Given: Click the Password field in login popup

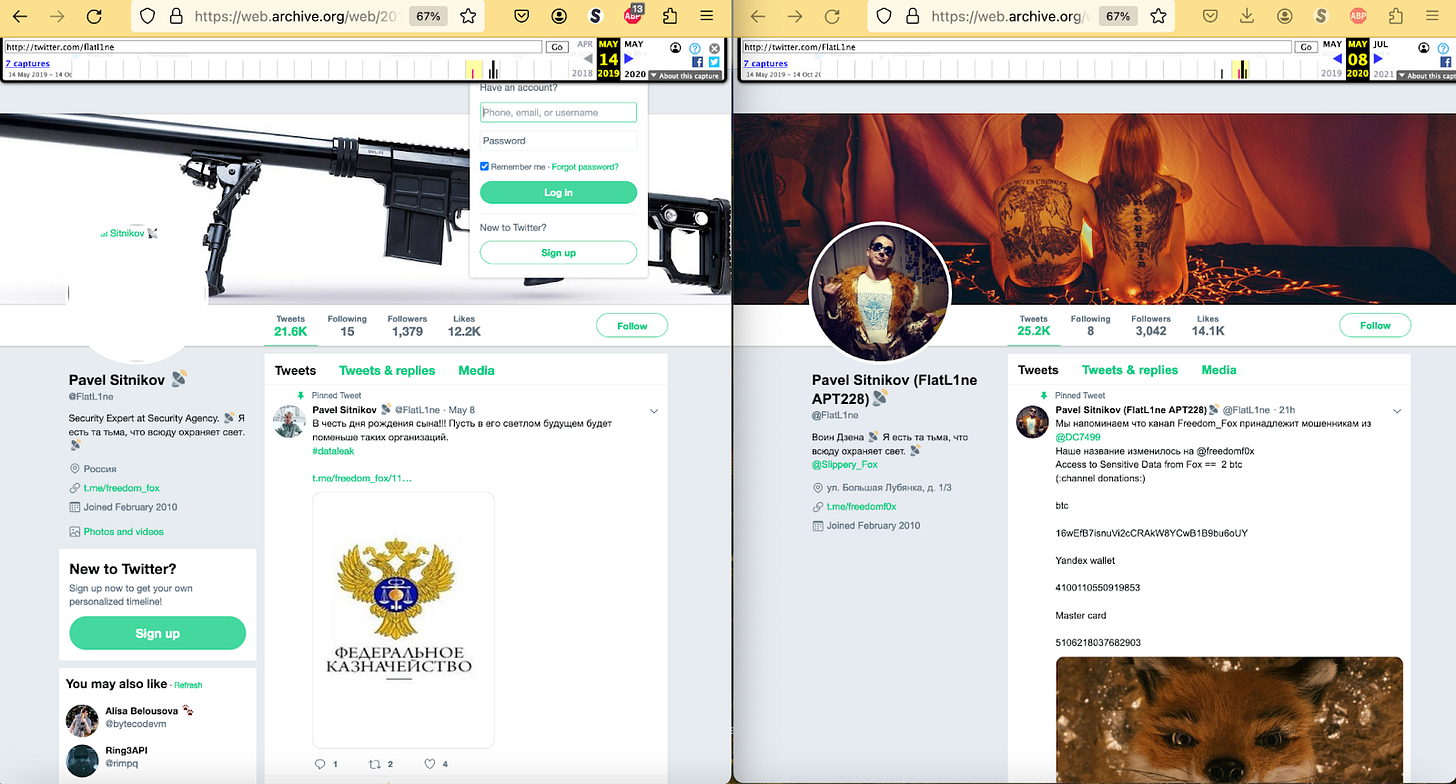Looking at the screenshot, I should 558,141.
